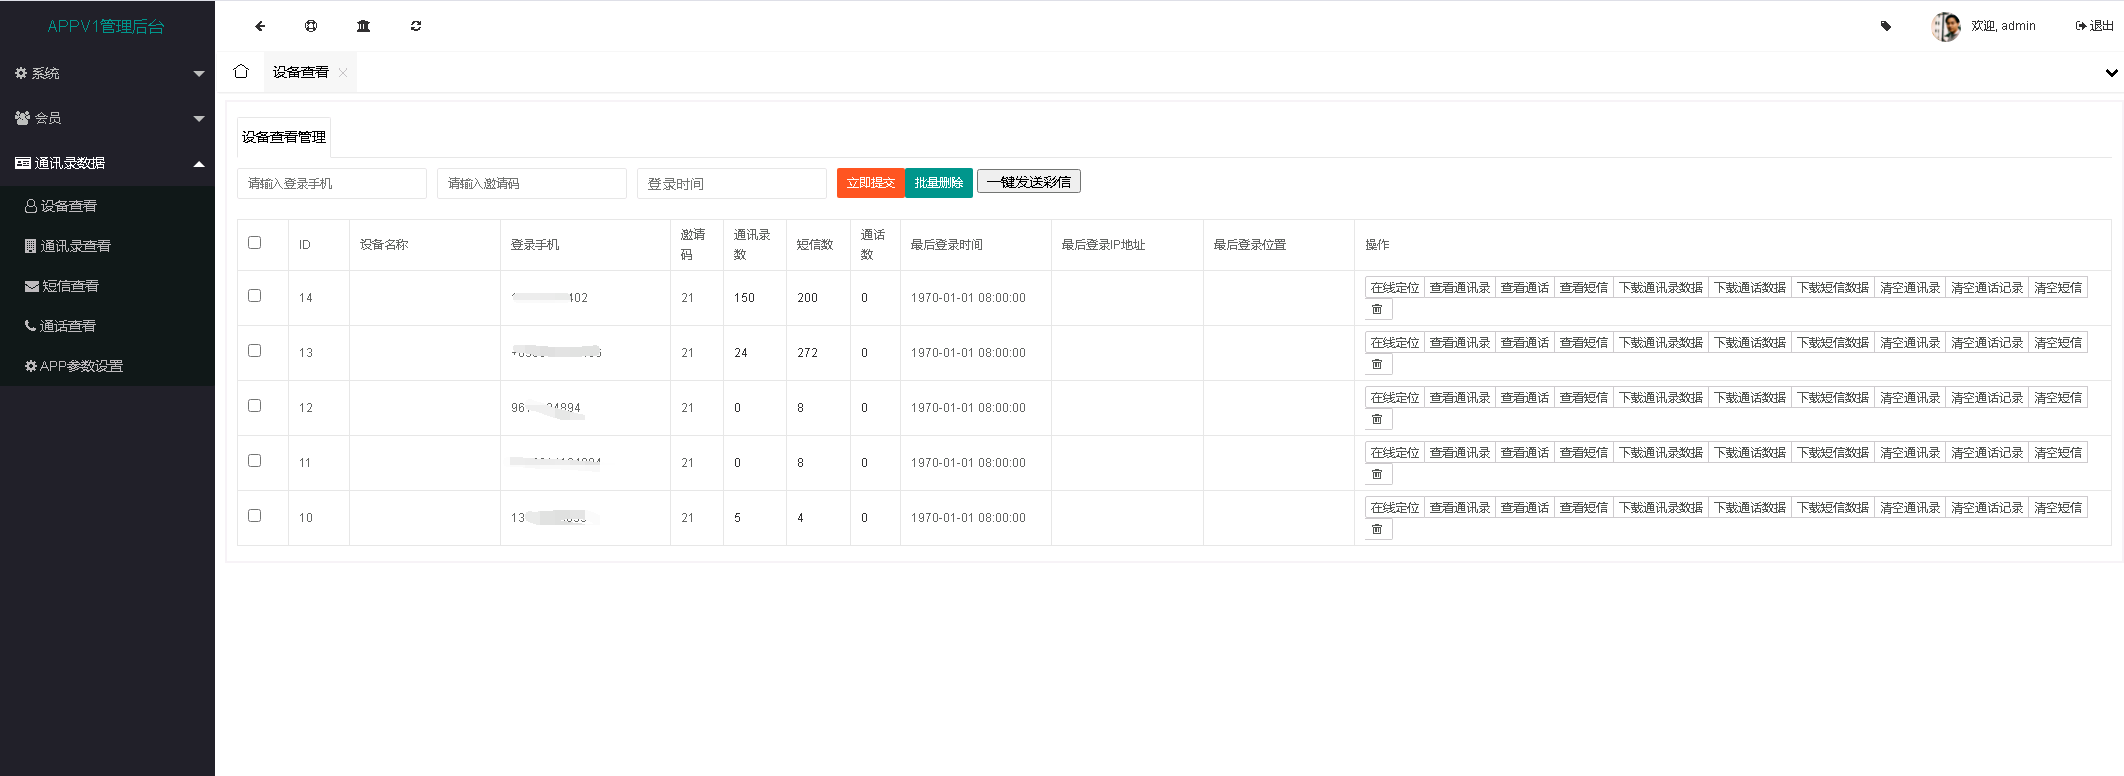
Task: Click 查看通讯录 for row ID 14
Action: pos(1459,288)
